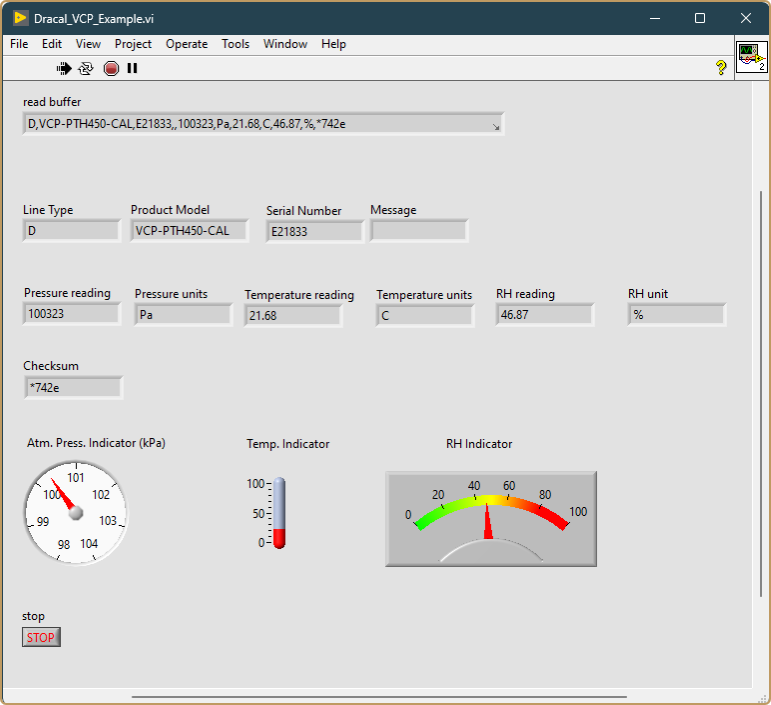Pause the VI with the Pause icon
Viewport: 771px width, 705px height.
[x=132, y=68]
